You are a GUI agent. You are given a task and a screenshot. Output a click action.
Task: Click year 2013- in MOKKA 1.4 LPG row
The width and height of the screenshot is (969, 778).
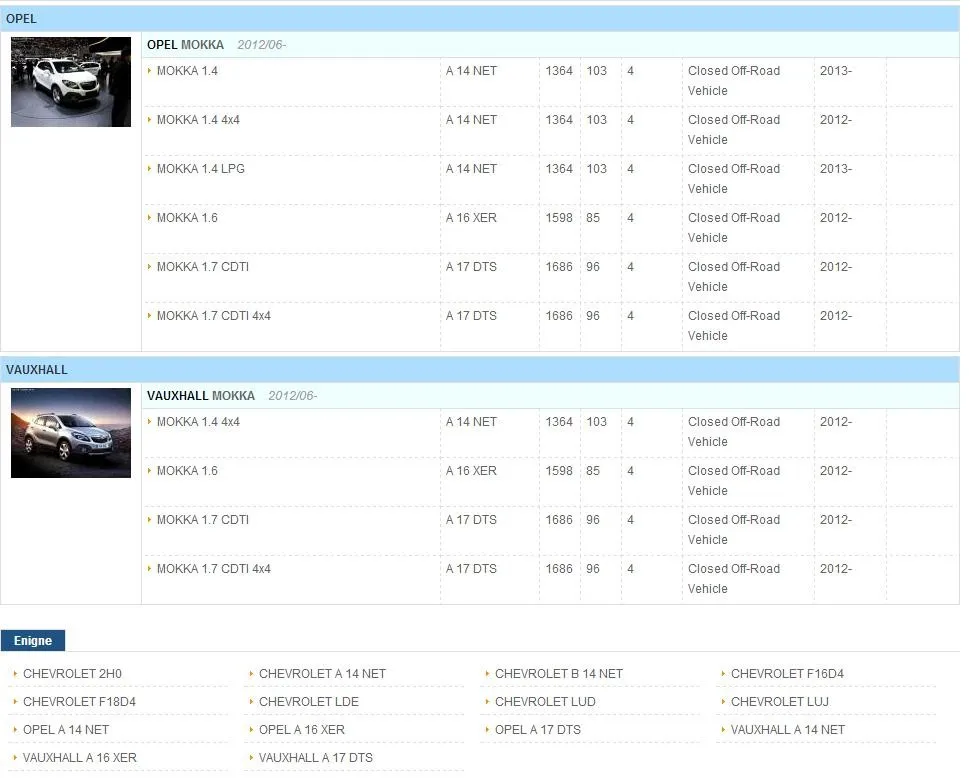tap(836, 169)
